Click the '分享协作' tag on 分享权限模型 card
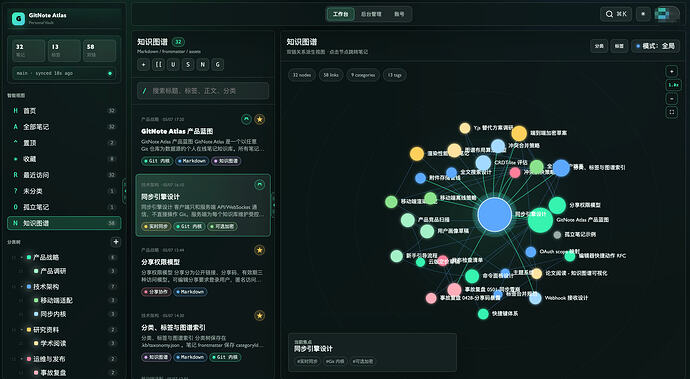Viewport: 690px width, 379px height. (x=156, y=292)
